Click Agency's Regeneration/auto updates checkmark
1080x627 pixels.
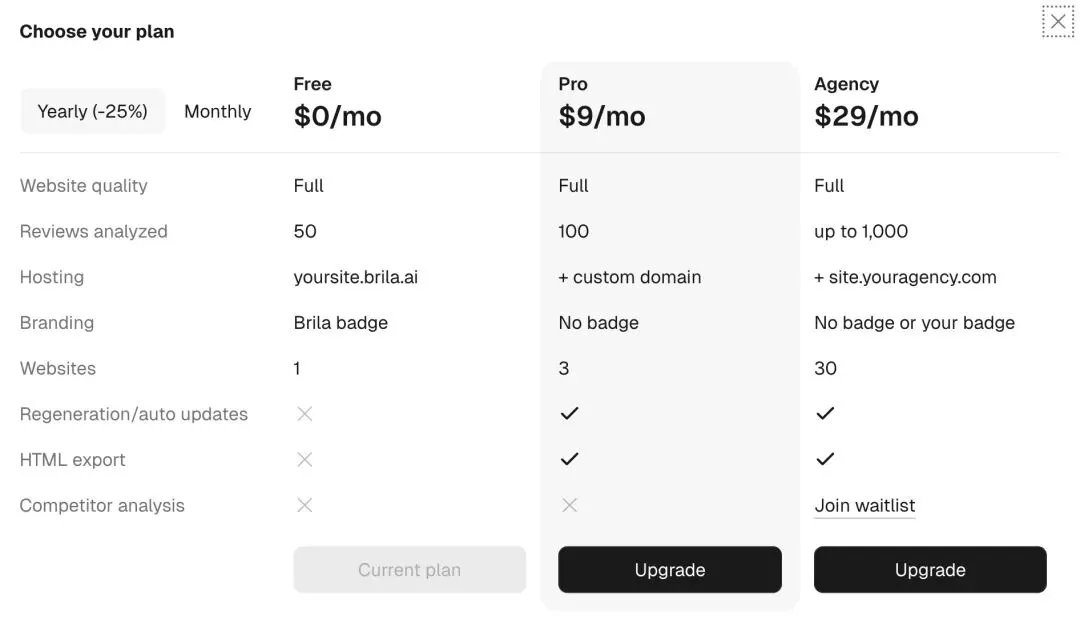pos(825,413)
